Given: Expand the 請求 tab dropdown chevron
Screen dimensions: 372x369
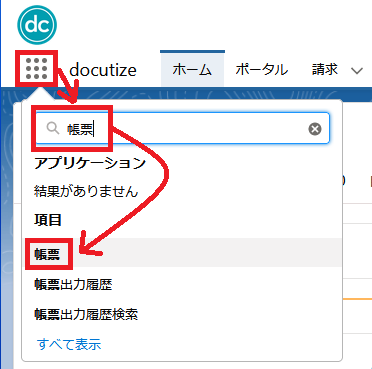Looking at the screenshot, I should [357, 71].
